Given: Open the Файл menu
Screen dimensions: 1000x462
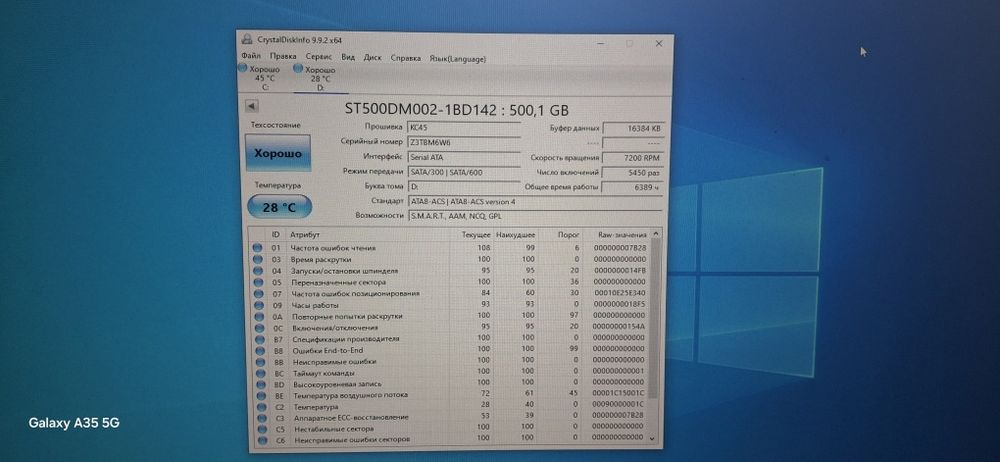Looking at the screenshot, I should pos(251,57).
